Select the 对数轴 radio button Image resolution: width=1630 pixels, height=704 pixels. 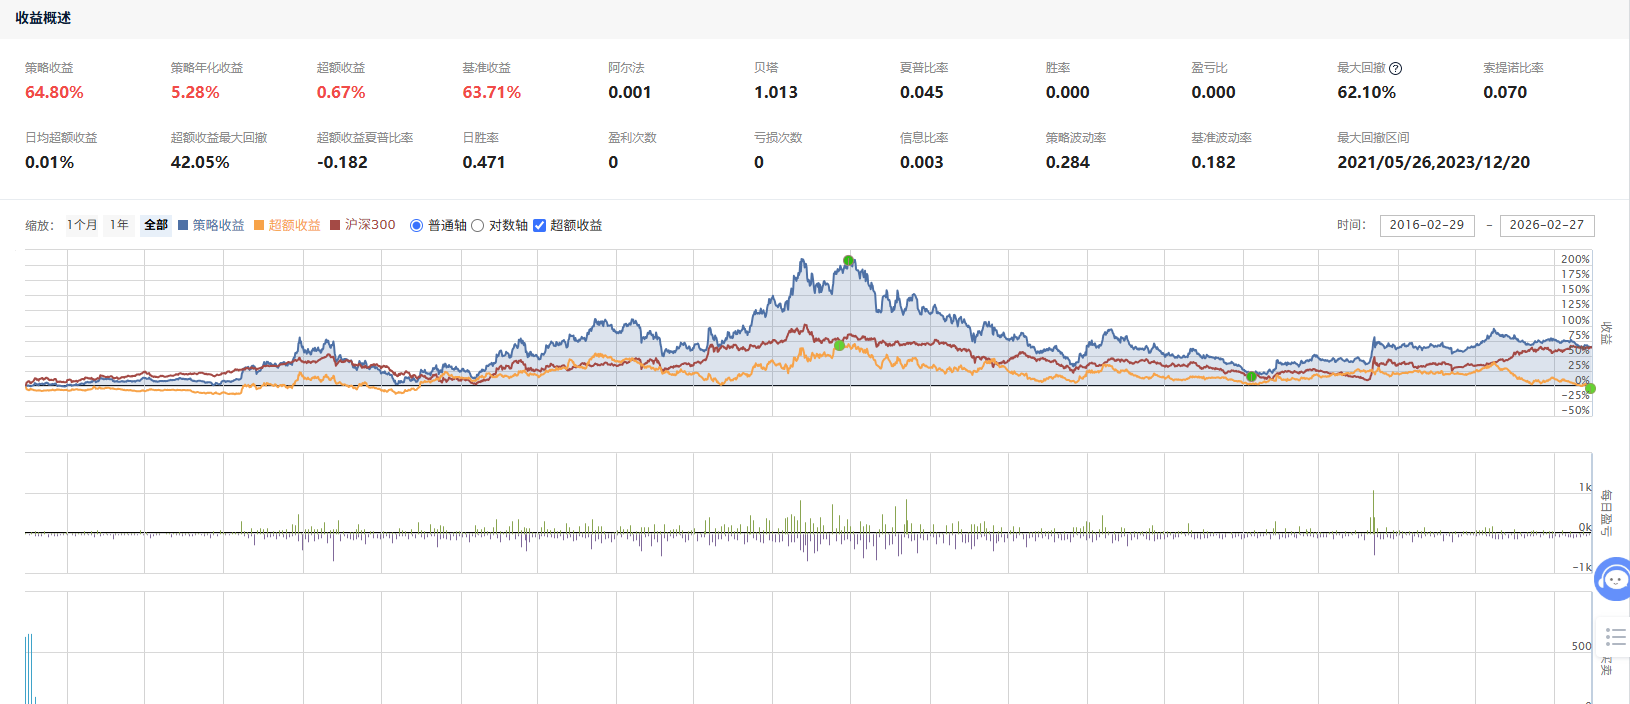[x=477, y=226]
